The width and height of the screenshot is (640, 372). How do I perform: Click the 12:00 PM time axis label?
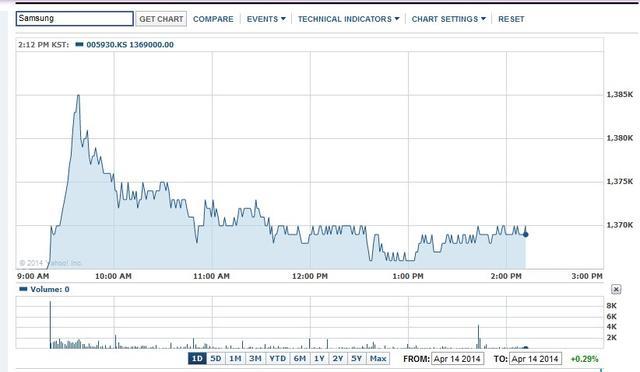tap(310, 276)
